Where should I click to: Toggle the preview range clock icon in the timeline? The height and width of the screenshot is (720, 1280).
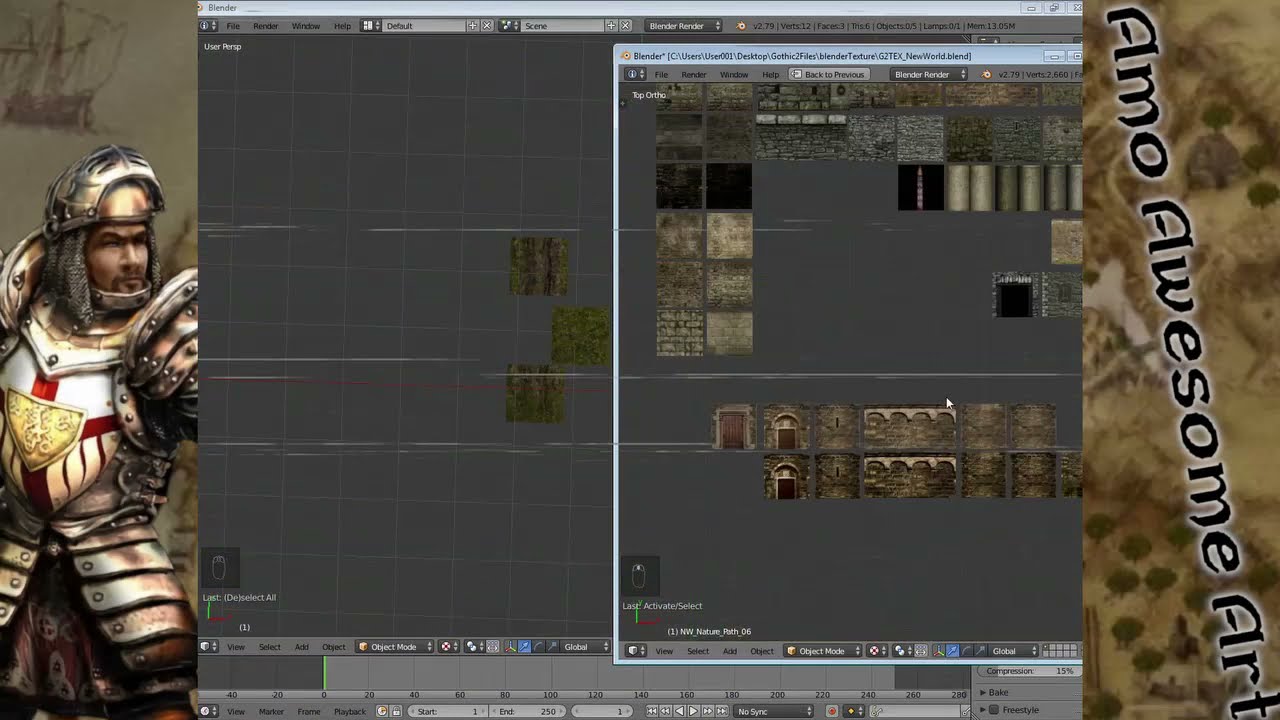tap(382, 712)
